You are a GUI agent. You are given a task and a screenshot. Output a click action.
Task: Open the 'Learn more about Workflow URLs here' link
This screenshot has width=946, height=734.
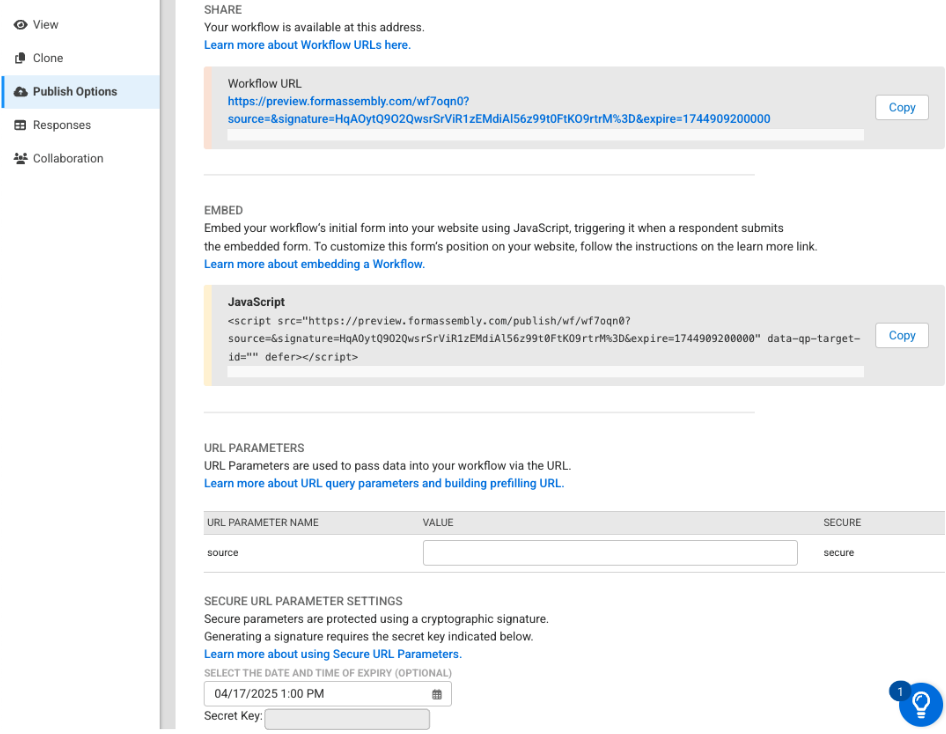[x=307, y=45]
